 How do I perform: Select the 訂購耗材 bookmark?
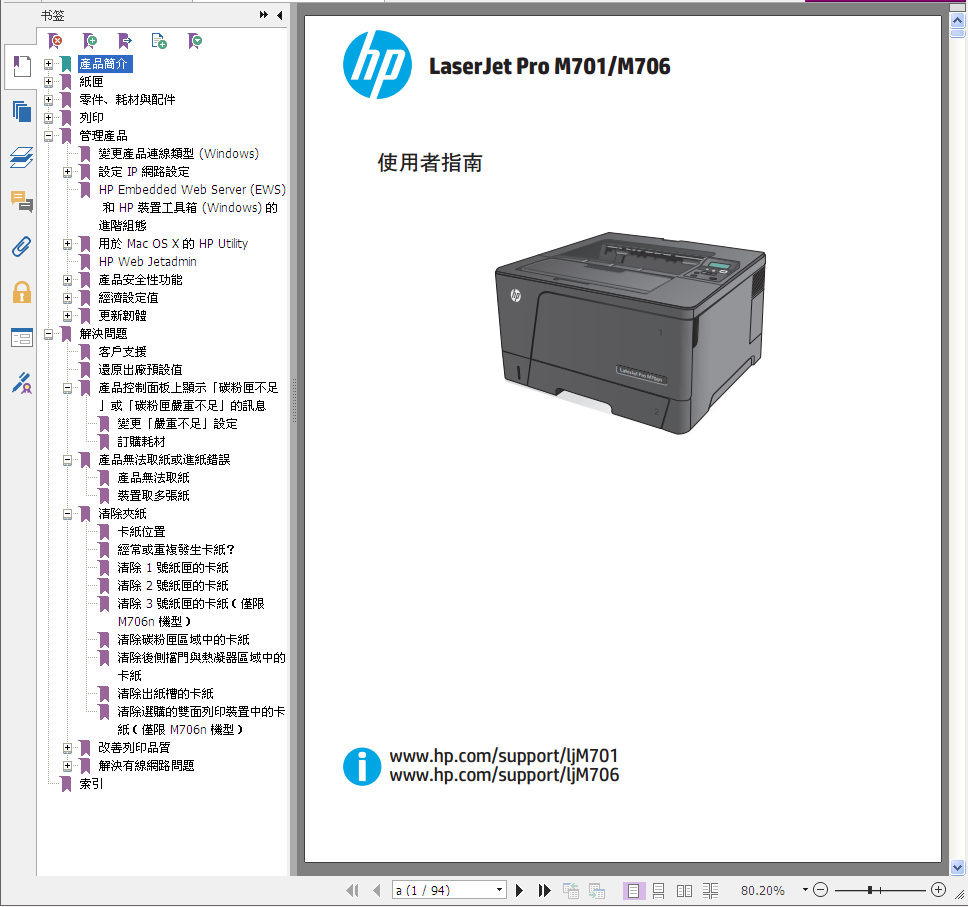141,441
